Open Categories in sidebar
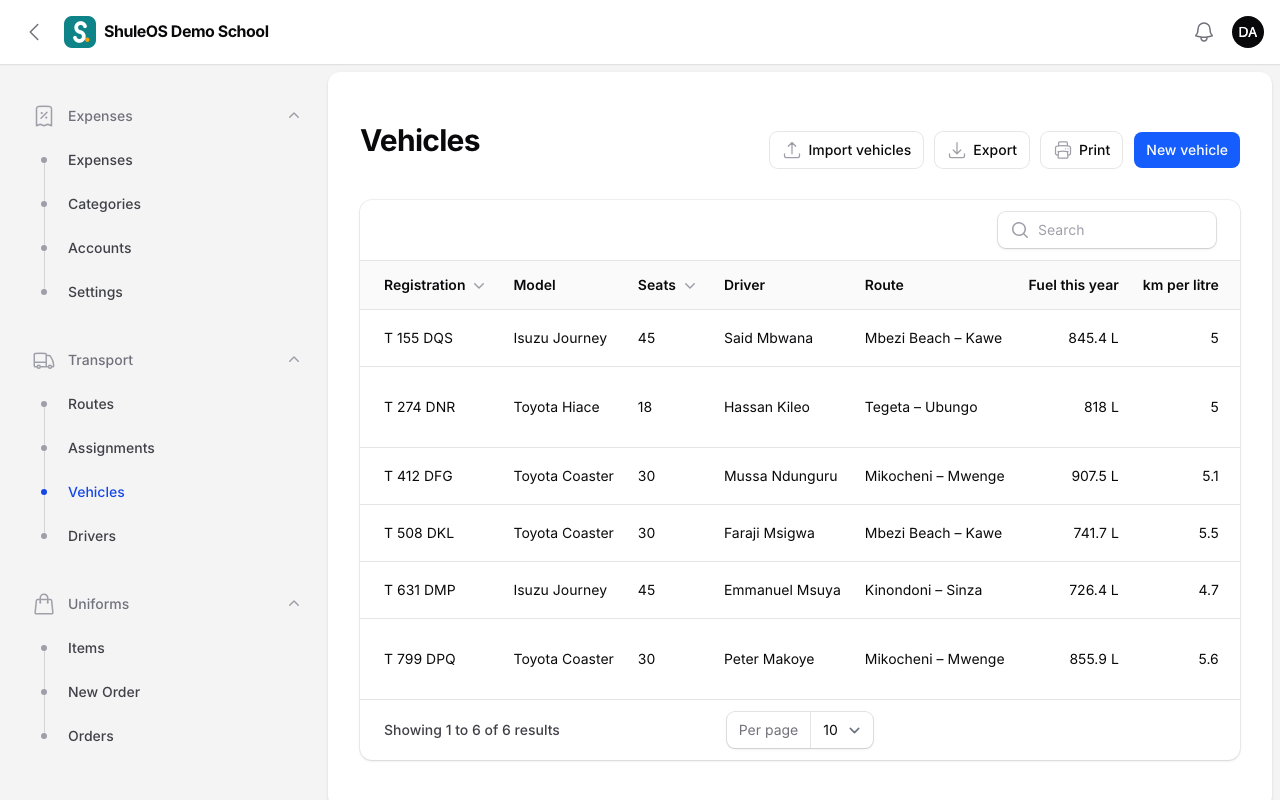1280x800 pixels. [x=104, y=204]
